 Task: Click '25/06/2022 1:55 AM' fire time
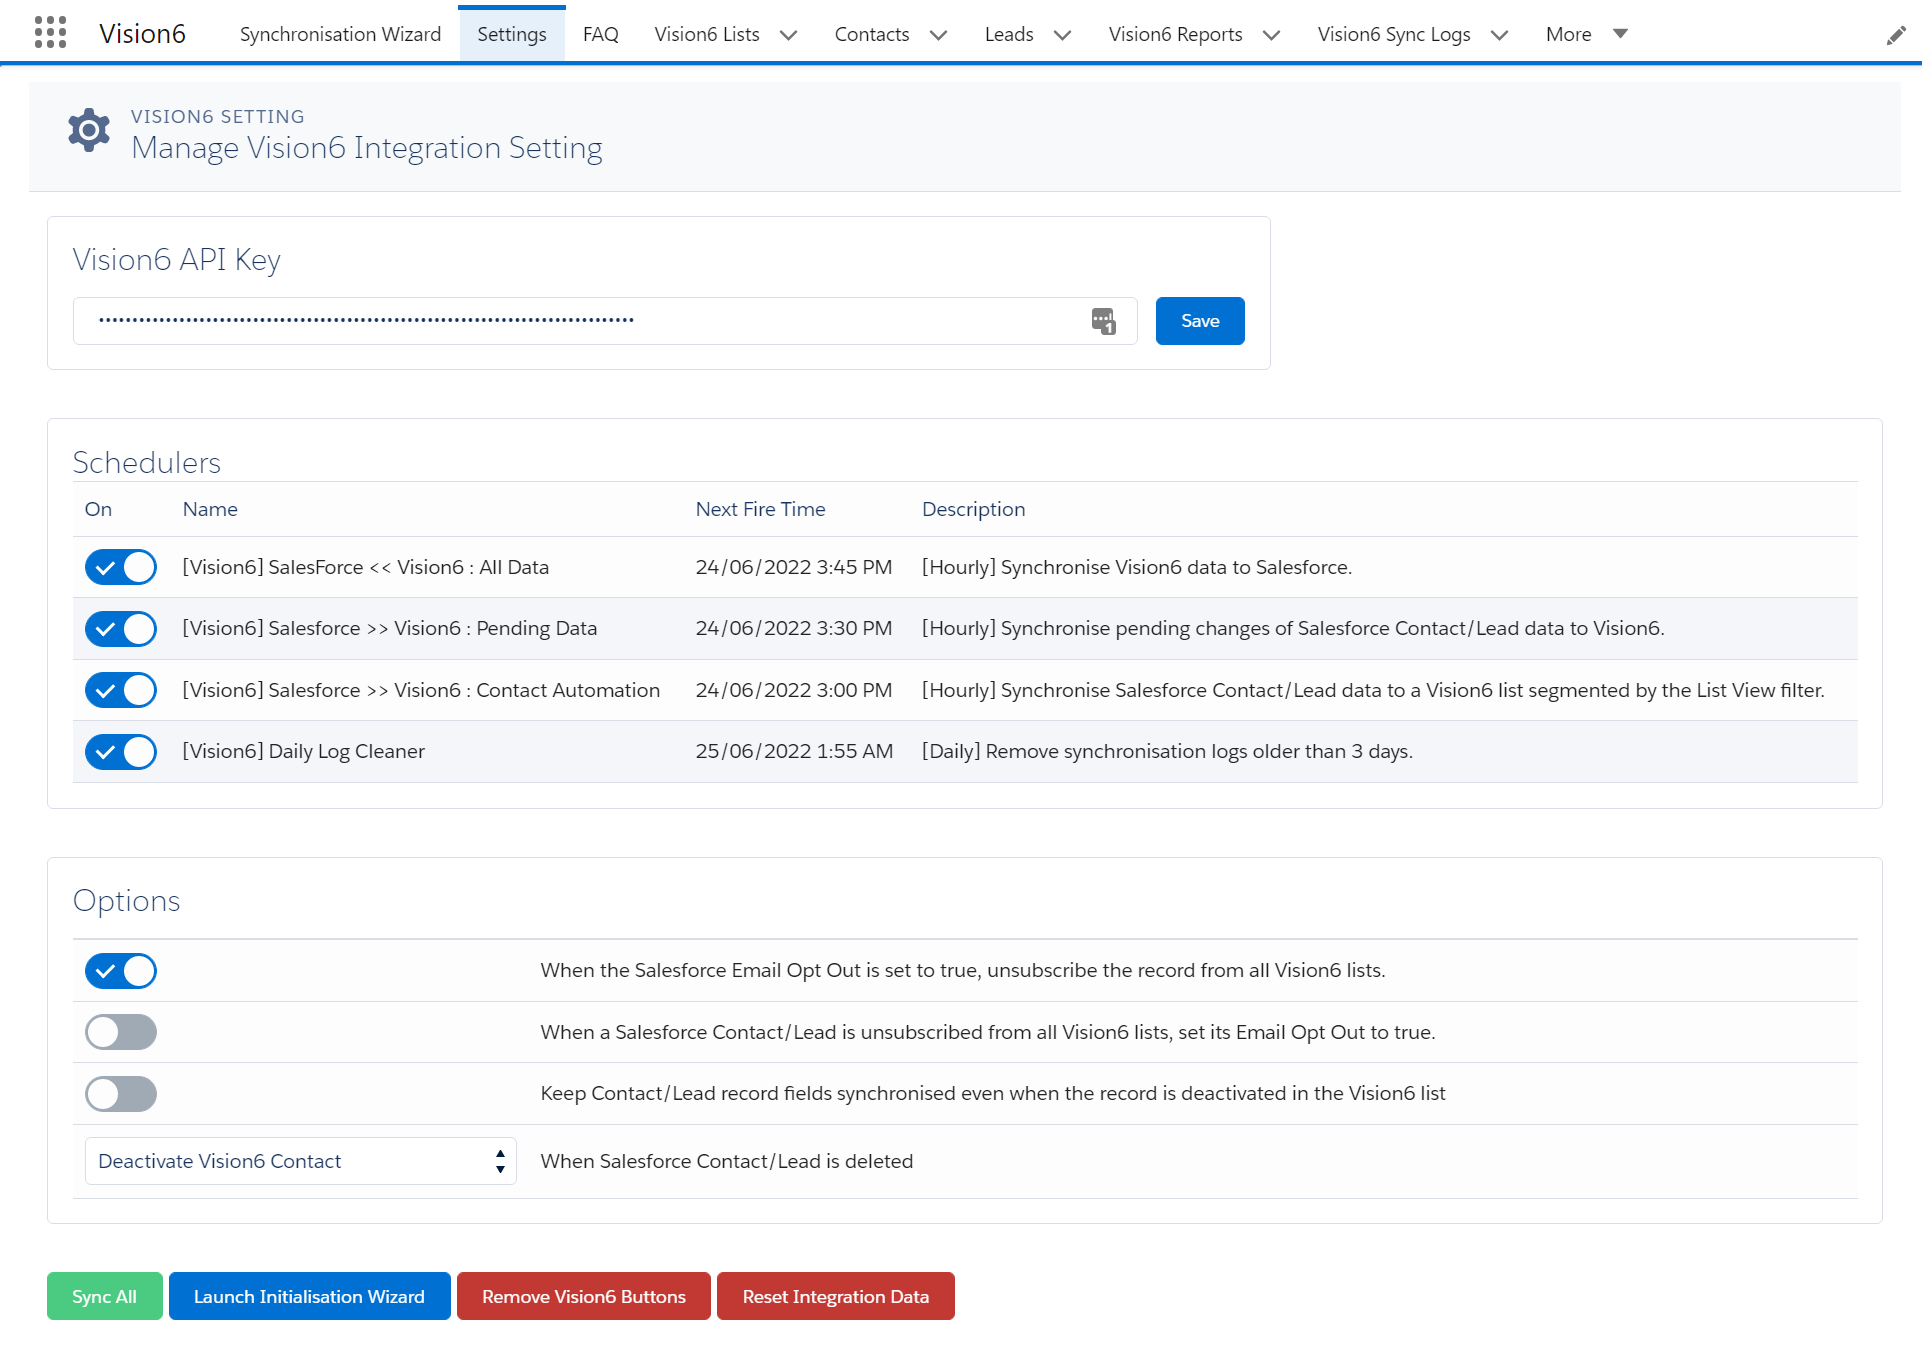pyautogui.click(x=795, y=751)
